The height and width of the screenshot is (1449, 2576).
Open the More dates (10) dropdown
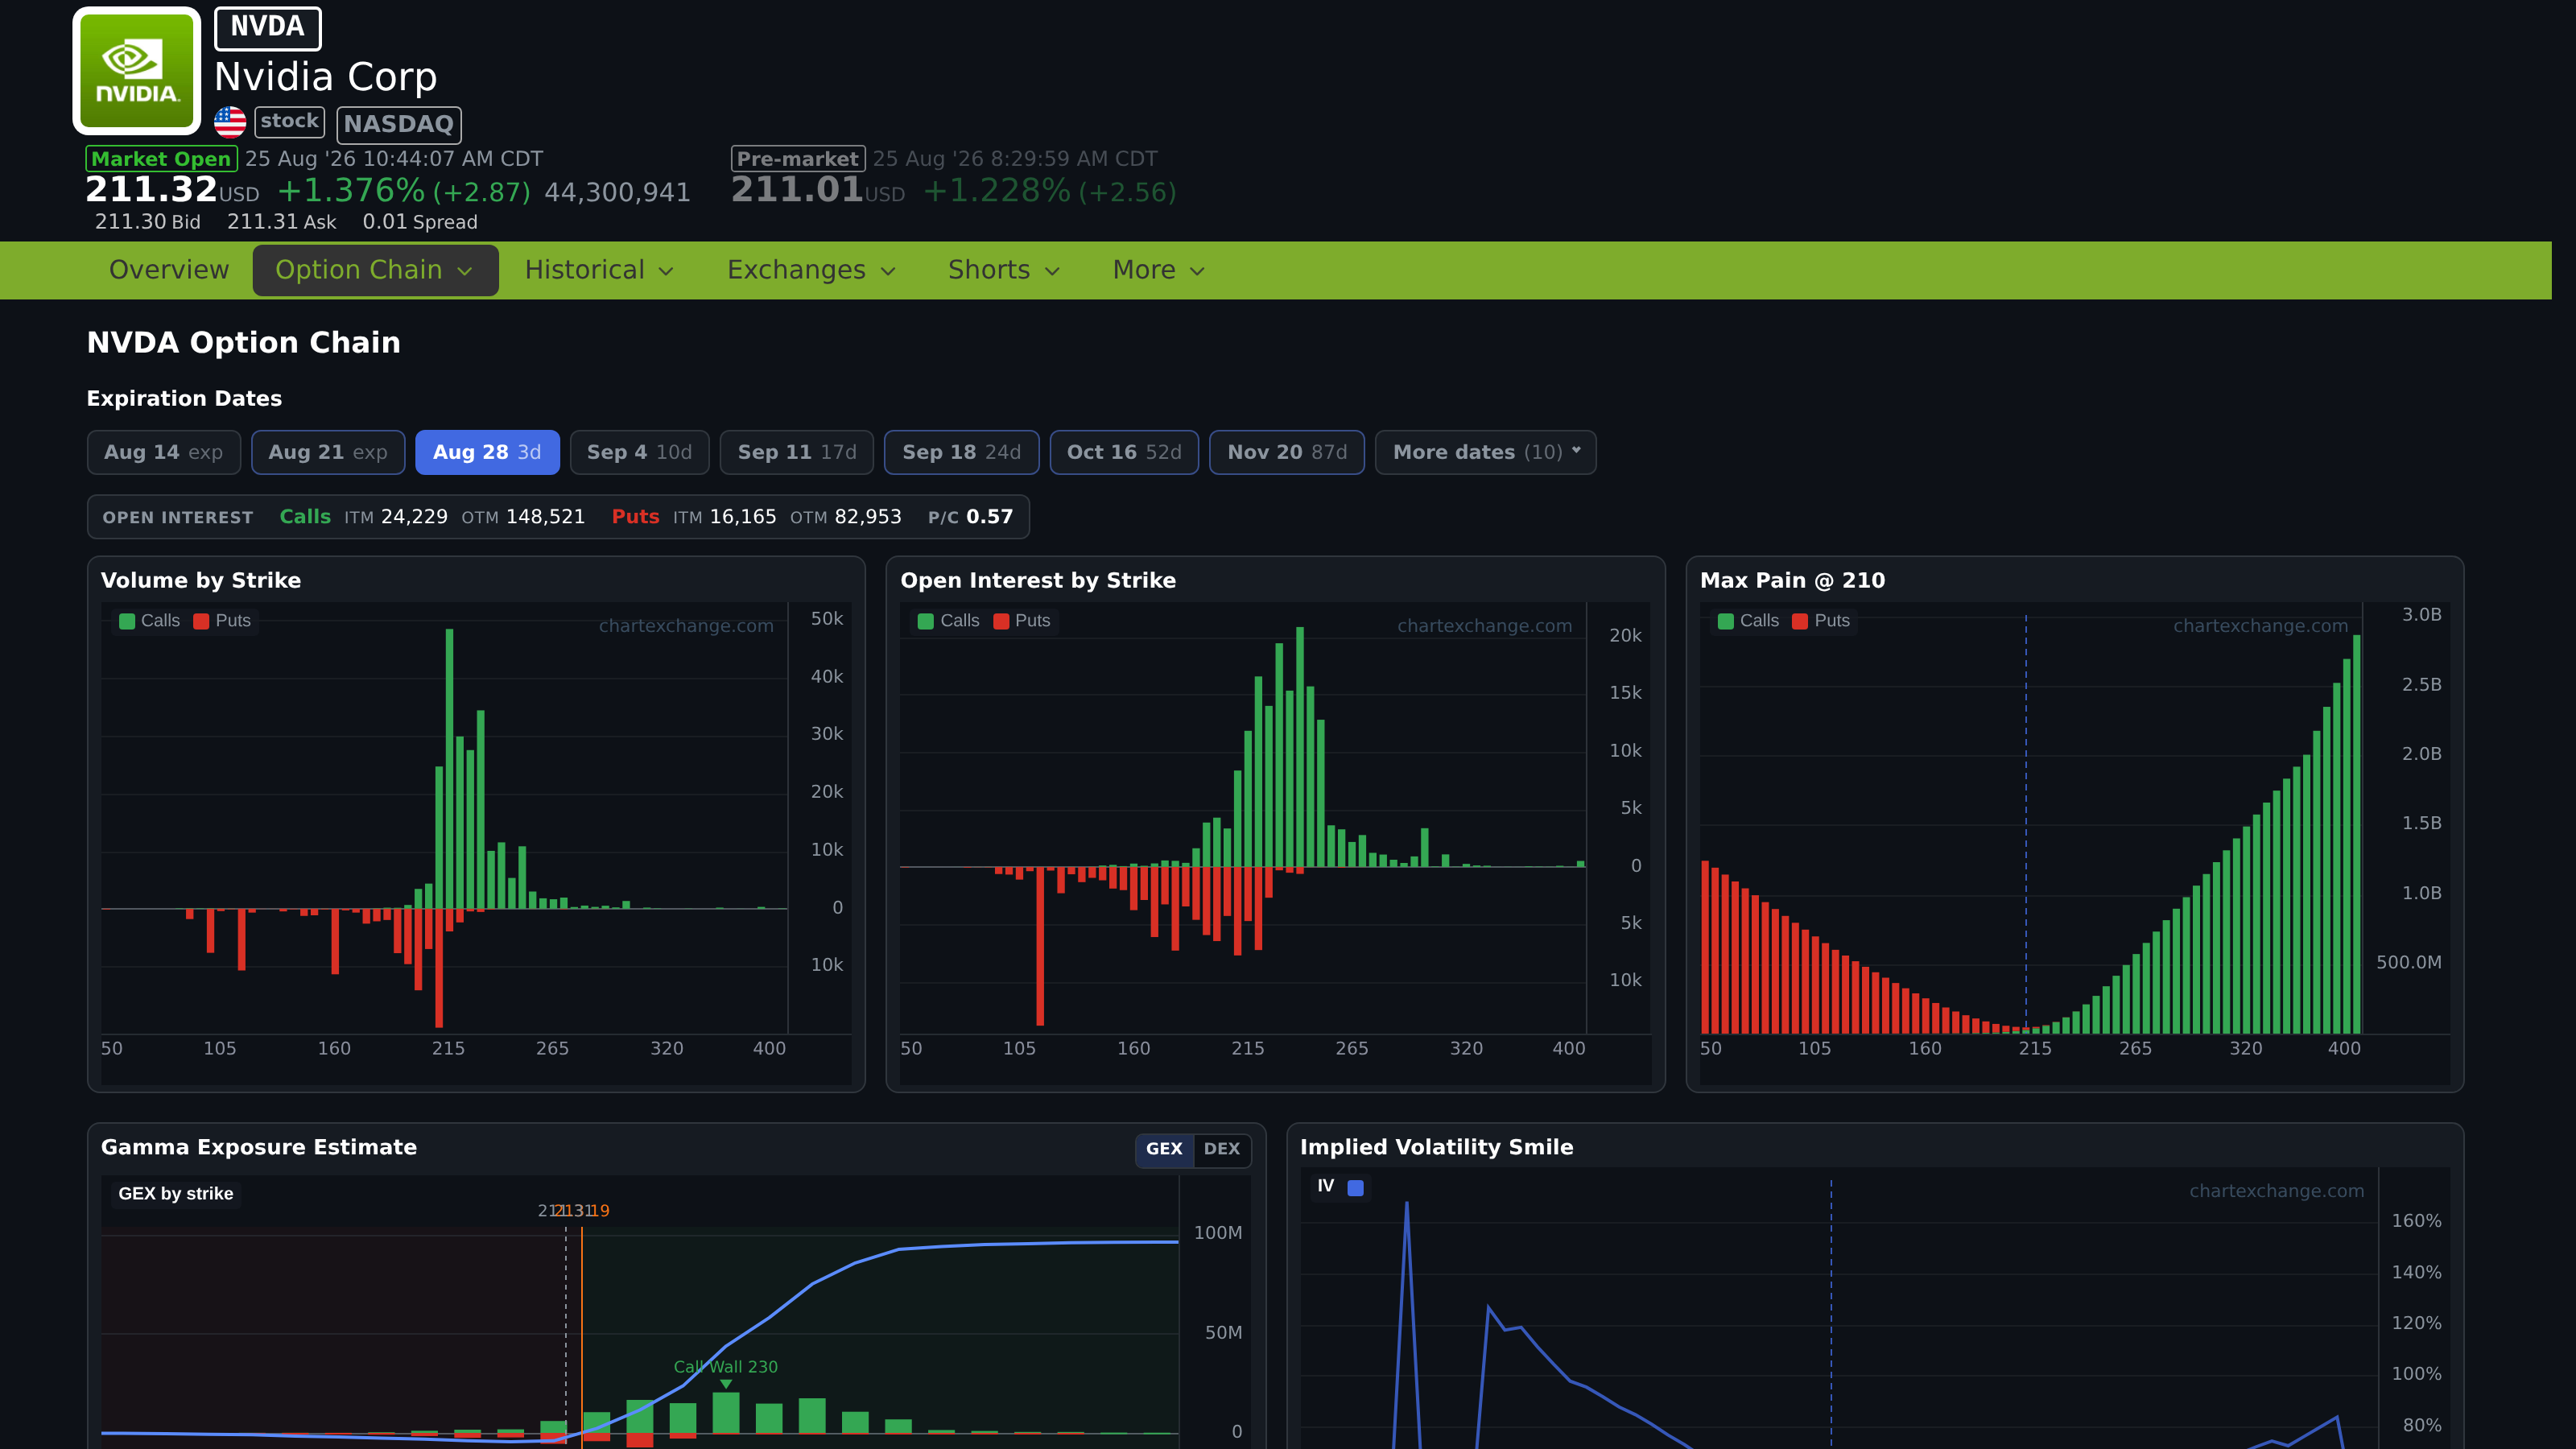[1486, 452]
